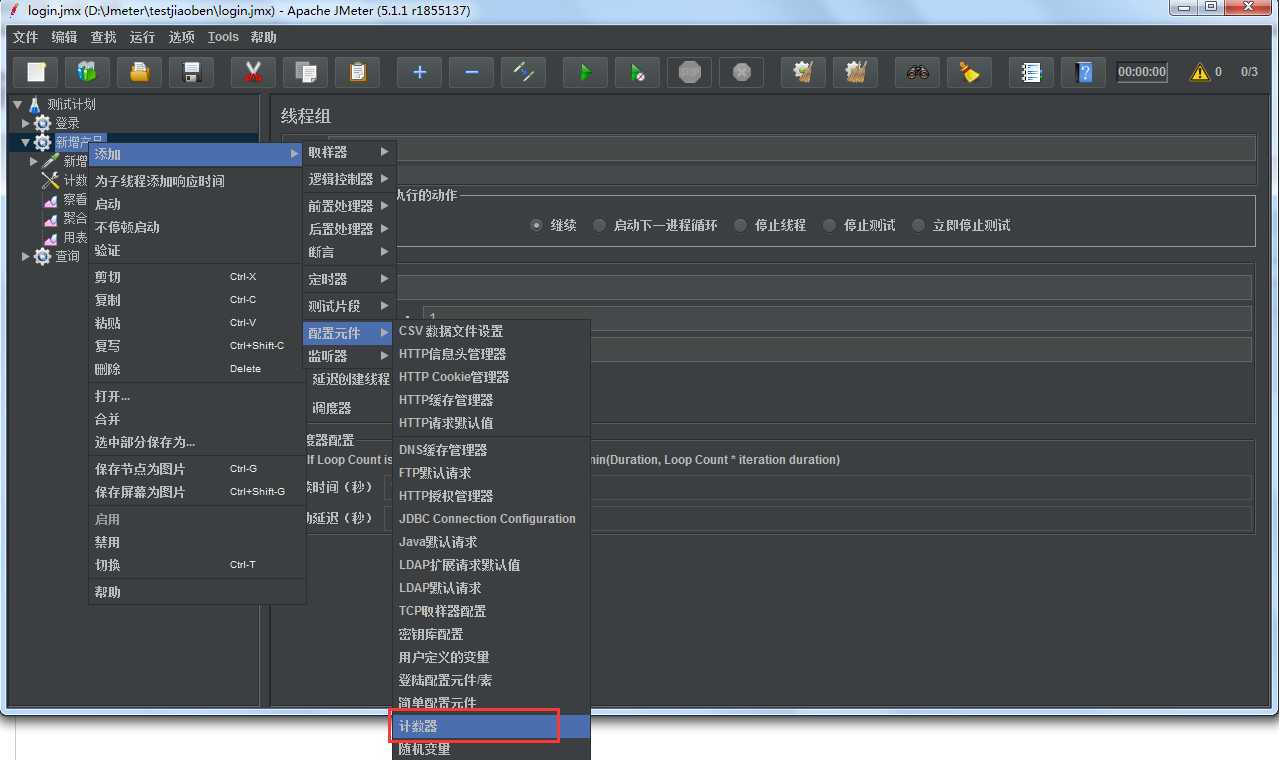Screen dimensions: 1279x760
Task: Click the 登录 thread group gear icon
Action: (42, 123)
